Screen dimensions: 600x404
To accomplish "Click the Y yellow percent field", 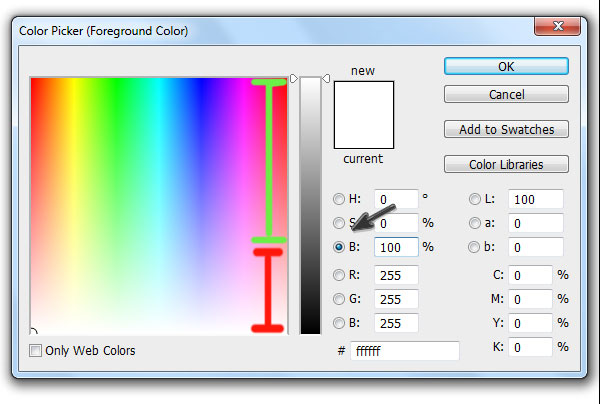I will coord(530,323).
